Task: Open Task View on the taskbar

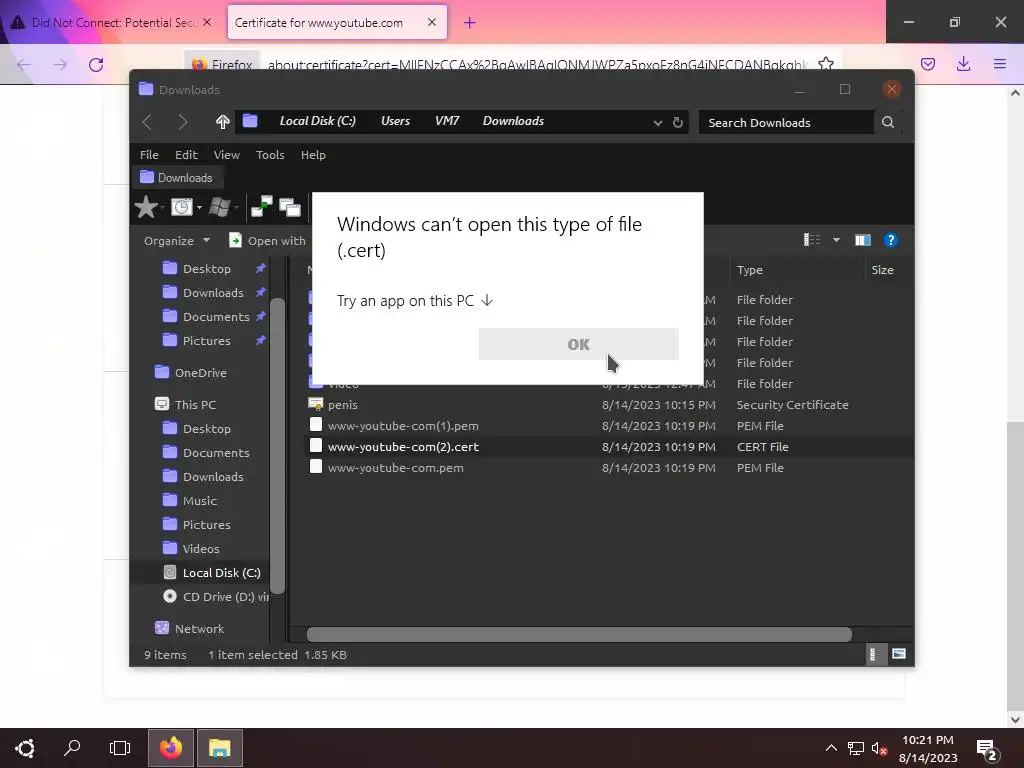Action: (120, 748)
